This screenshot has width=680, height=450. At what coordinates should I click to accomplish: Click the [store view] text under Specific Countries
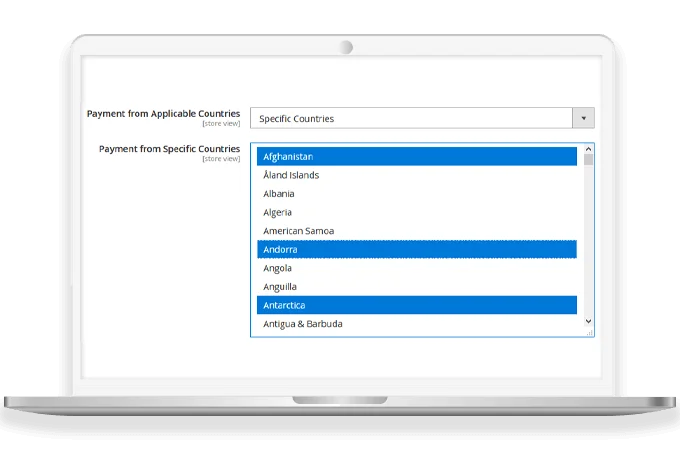[x=221, y=159]
